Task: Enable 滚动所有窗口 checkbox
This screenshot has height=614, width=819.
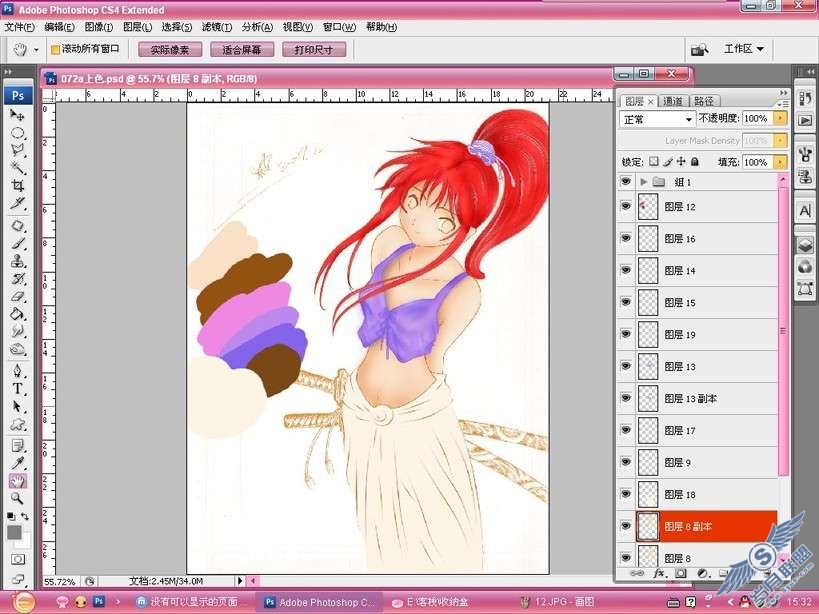Action: (x=55, y=50)
